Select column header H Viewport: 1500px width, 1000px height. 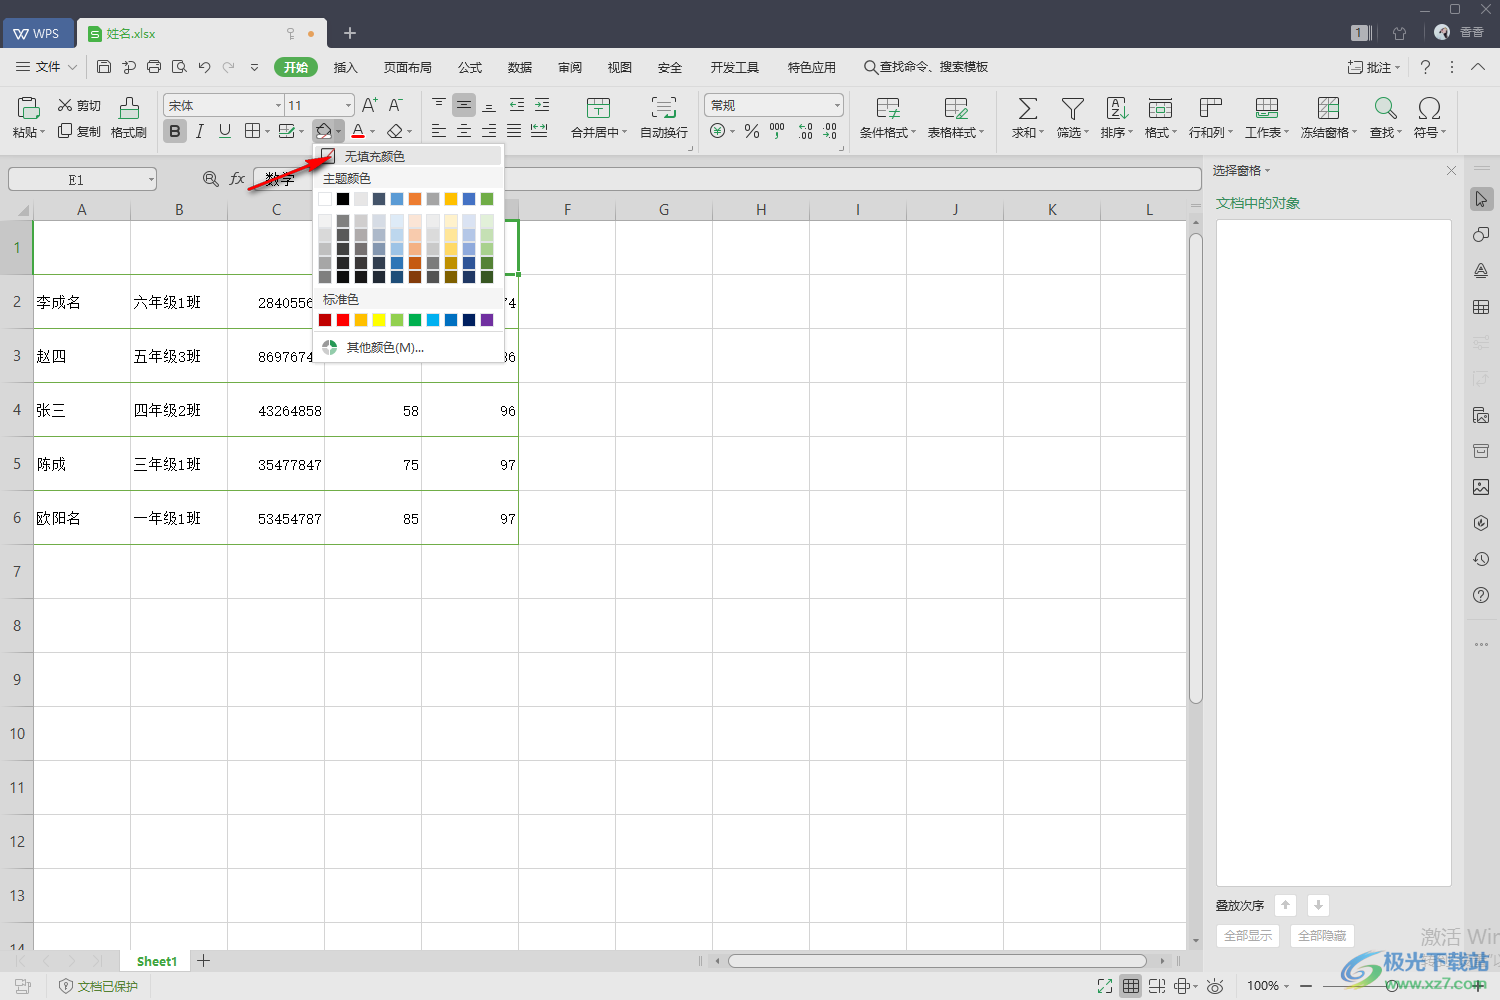point(761,209)
